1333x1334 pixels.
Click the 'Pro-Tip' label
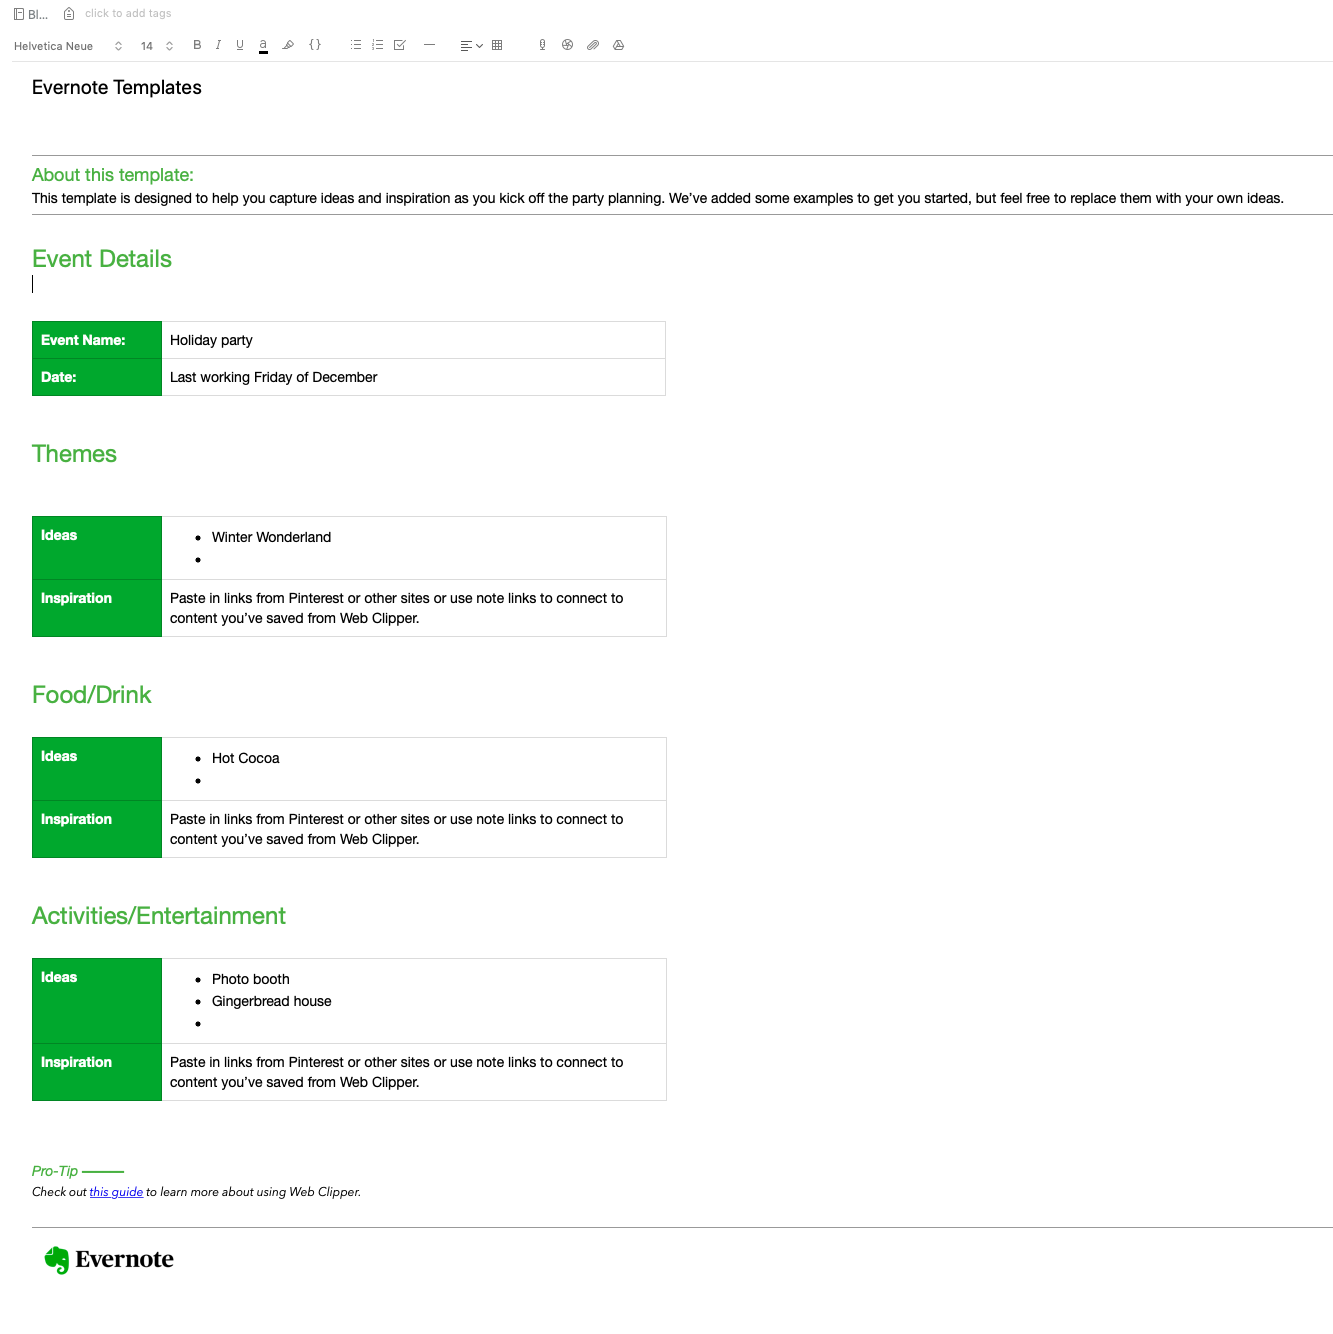click(x=55, y=1171)
